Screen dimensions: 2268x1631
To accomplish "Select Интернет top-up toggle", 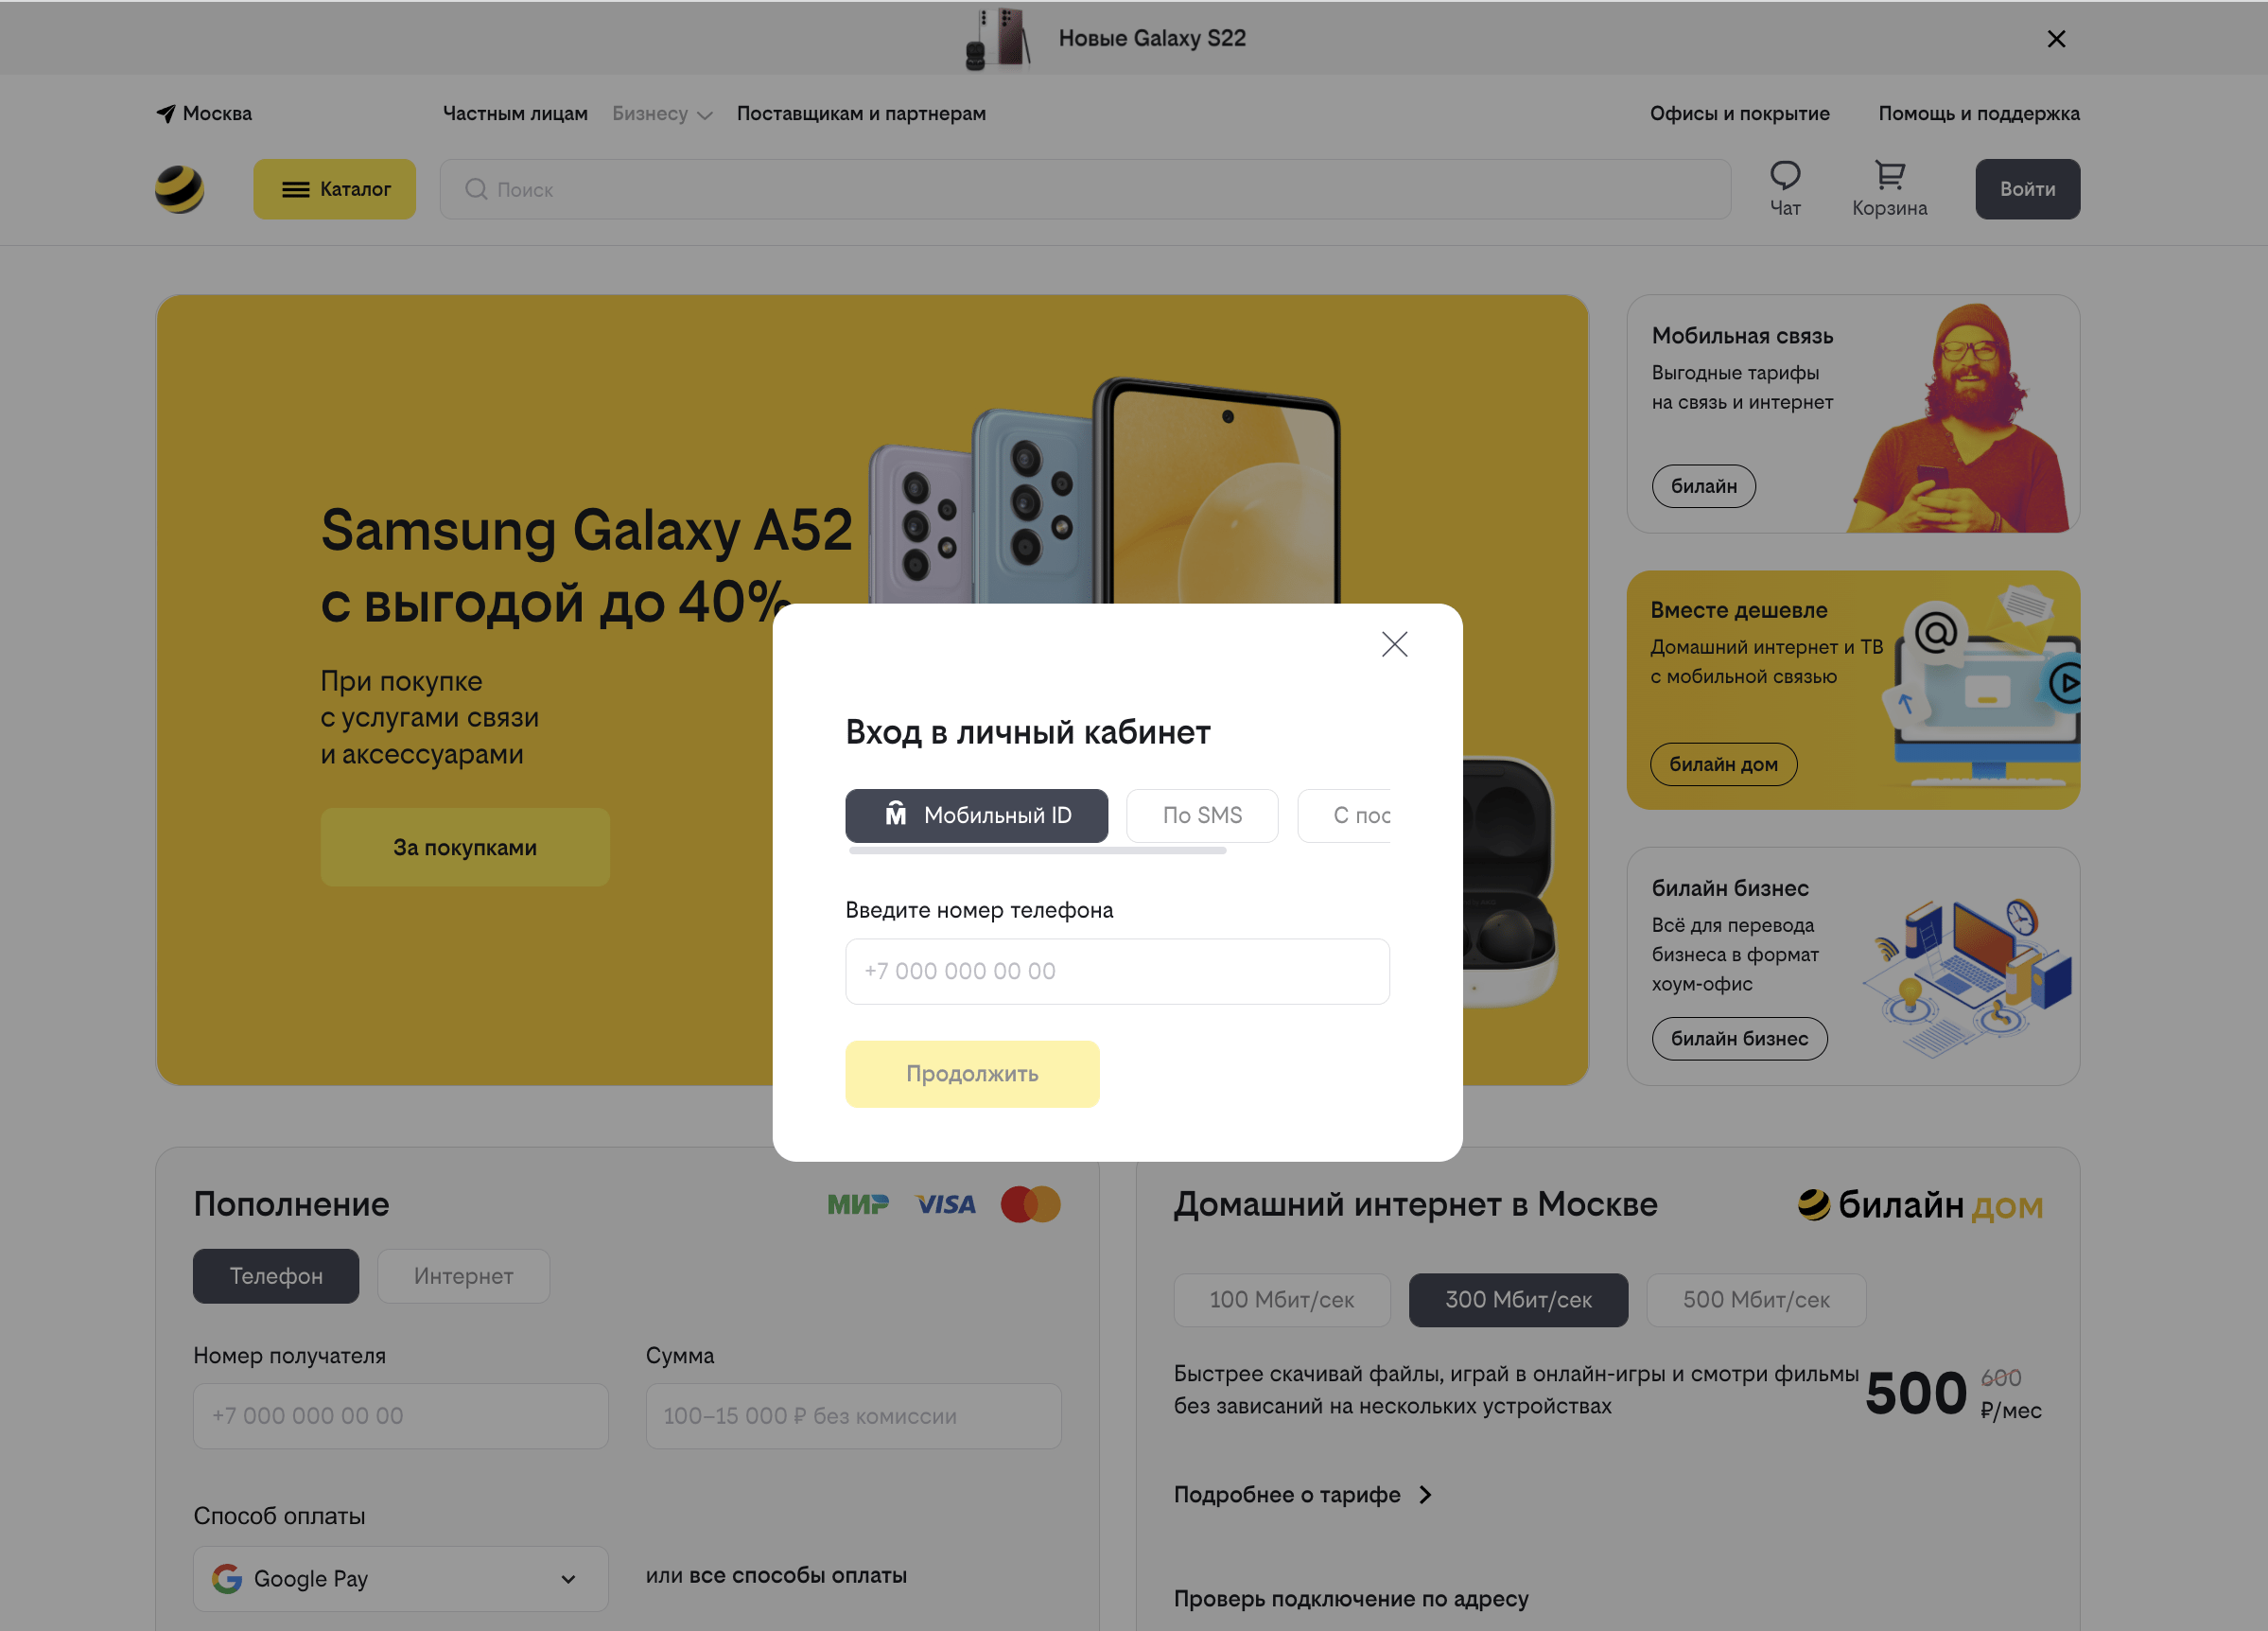I will click(463, 1276).
